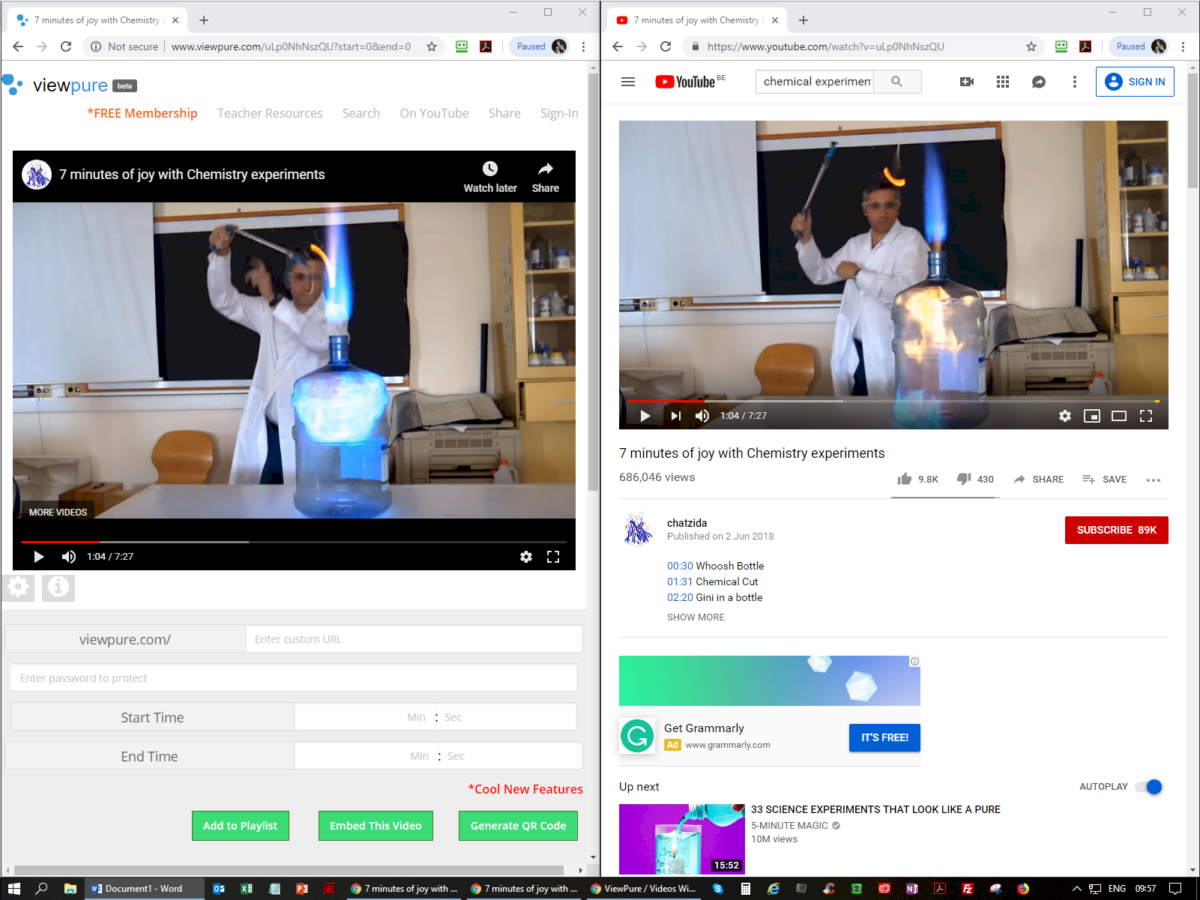Open the ViewPure video settings gear
The height and width of the screenshot is (900, 1200).
526,557
